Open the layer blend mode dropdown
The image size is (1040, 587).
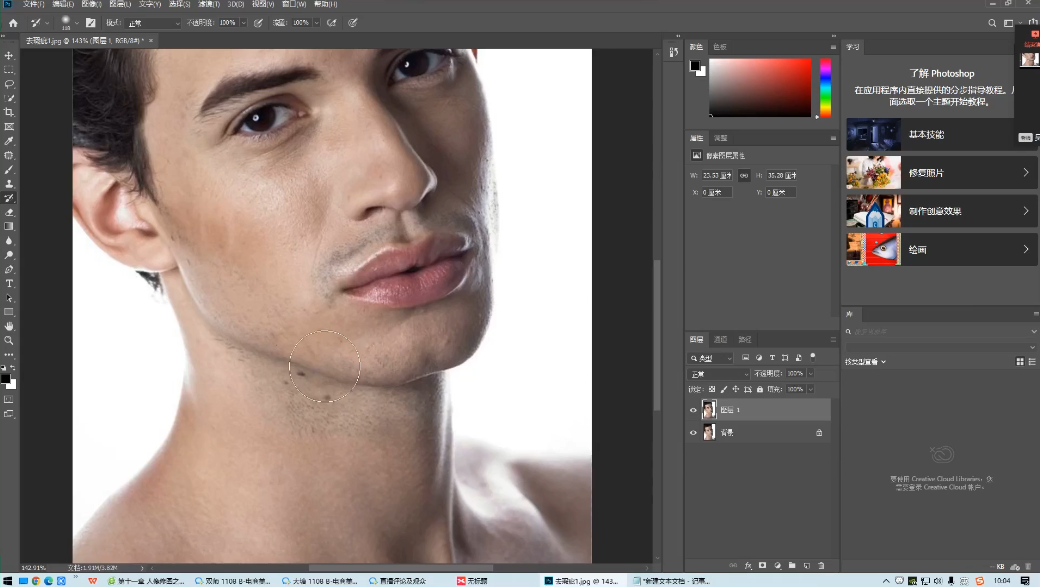click(717, 374)
